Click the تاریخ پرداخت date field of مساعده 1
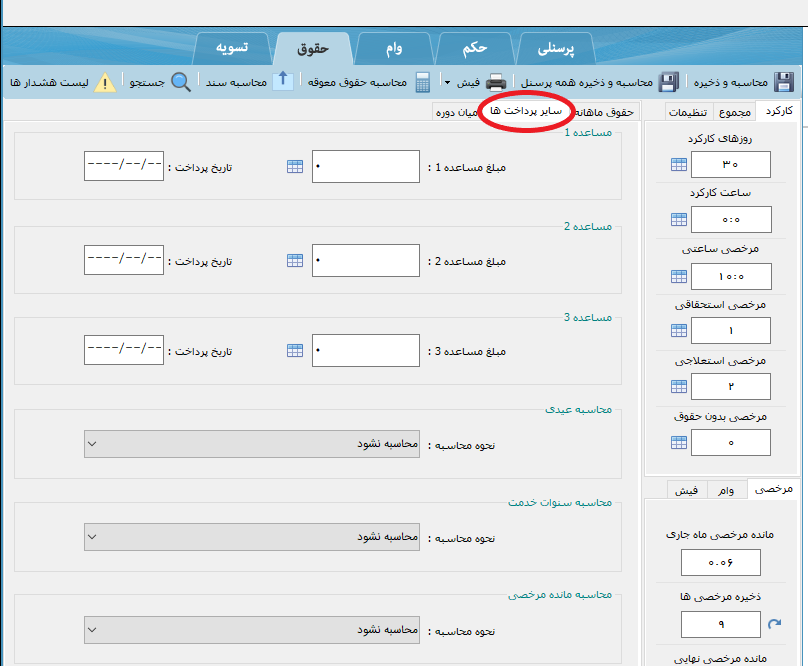 pos(124,167)
